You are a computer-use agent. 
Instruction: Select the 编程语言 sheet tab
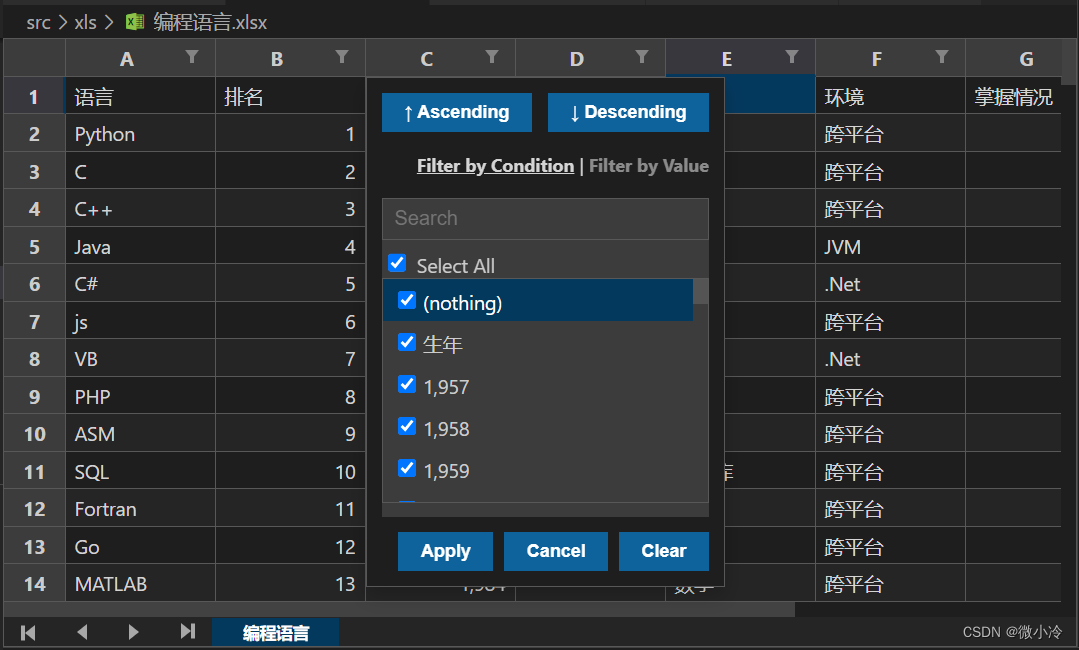coord(275,632)
